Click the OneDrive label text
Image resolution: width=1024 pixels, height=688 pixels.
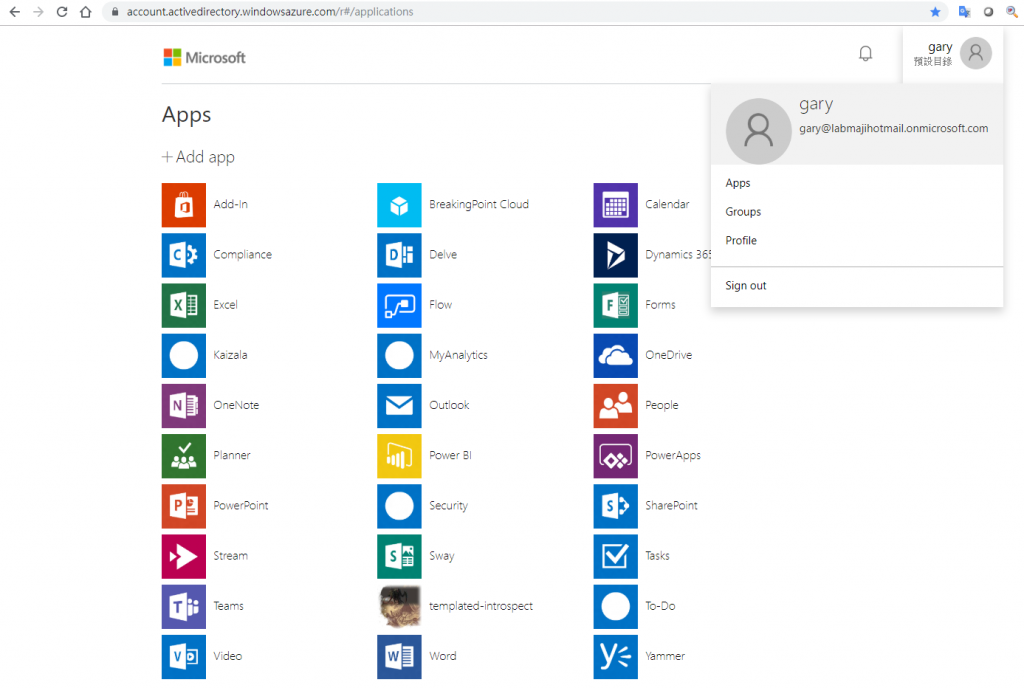coord(669,355)
